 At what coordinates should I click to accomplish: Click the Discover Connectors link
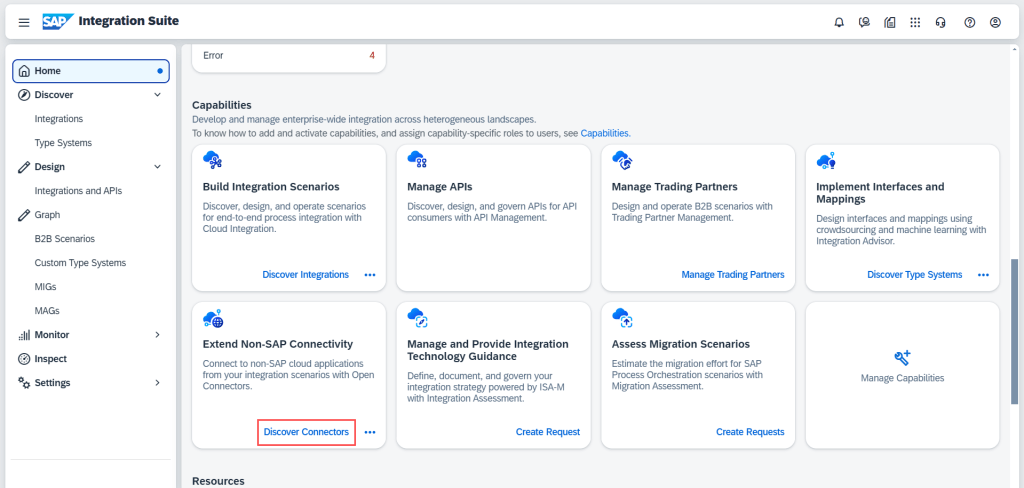pyautogui.click(x=306, y=432)
